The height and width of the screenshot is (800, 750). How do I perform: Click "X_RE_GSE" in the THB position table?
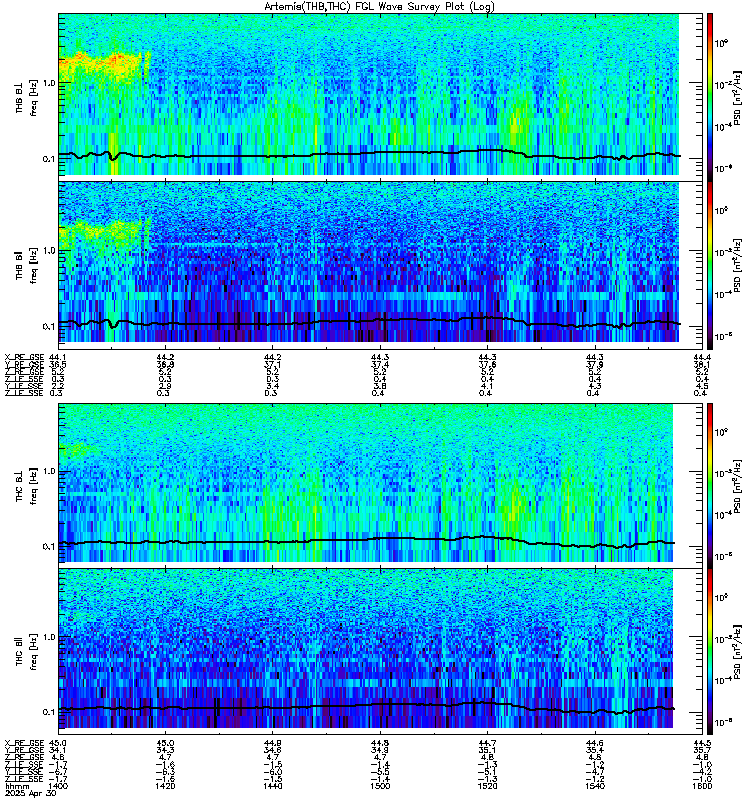24,358
